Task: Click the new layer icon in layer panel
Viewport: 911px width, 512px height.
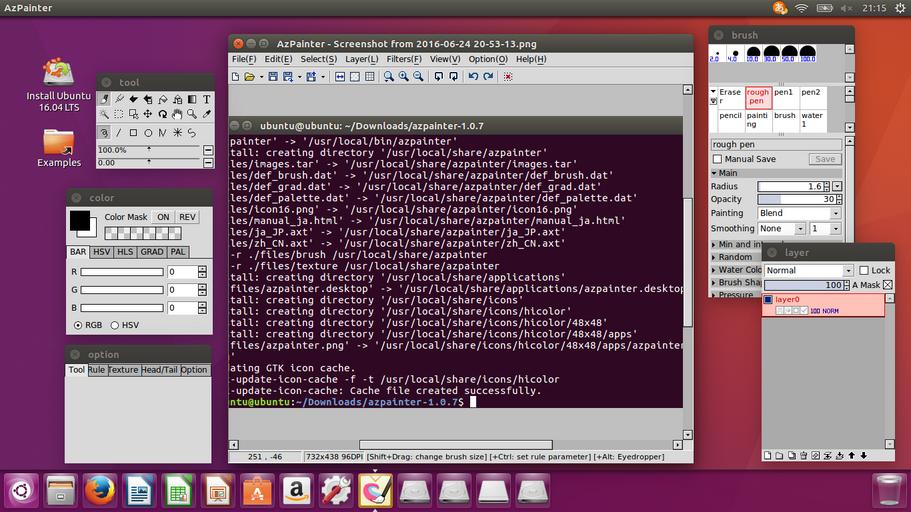Action: click(767, 456)
